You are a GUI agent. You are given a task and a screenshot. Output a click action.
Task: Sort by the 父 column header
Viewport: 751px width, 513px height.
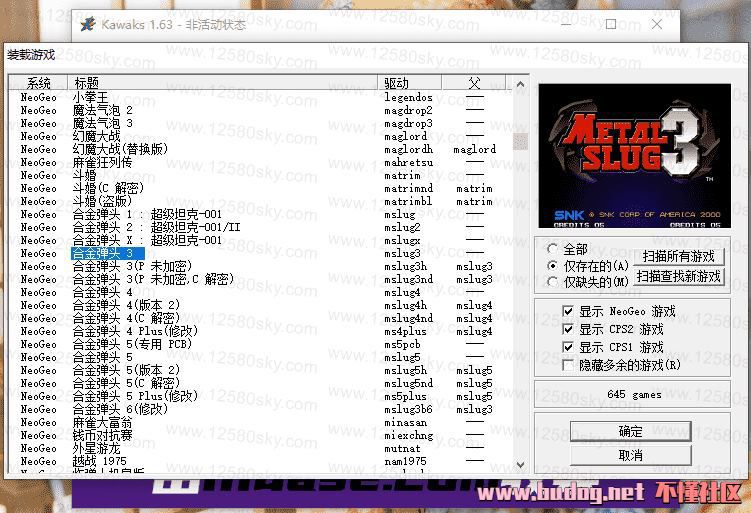pyautogui.click(x=474, y=83)
